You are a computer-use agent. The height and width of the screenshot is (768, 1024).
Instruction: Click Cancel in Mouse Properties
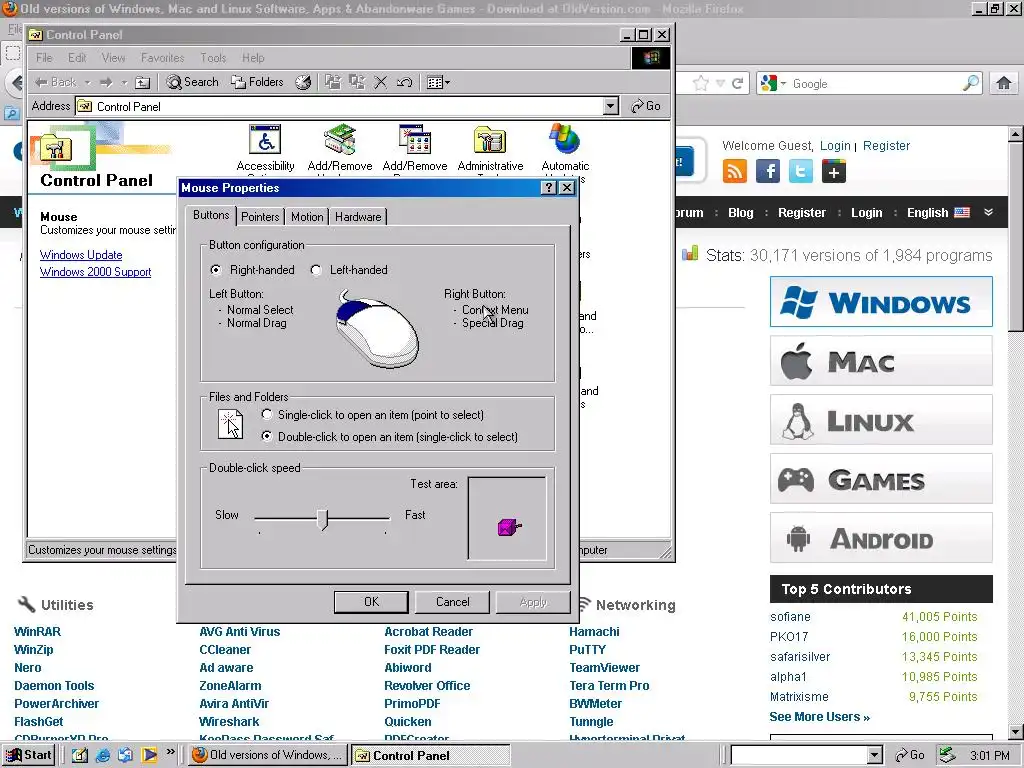point(453,601)
